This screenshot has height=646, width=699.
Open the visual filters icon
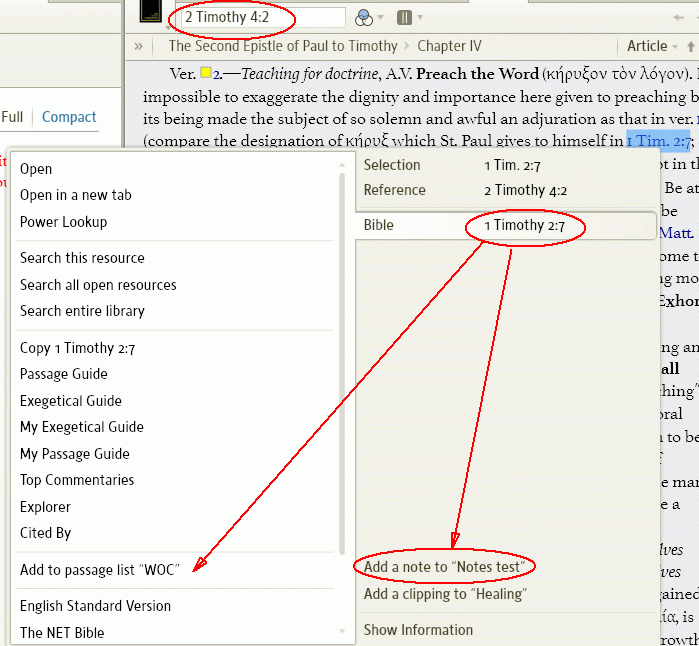(x=364, y=18)
